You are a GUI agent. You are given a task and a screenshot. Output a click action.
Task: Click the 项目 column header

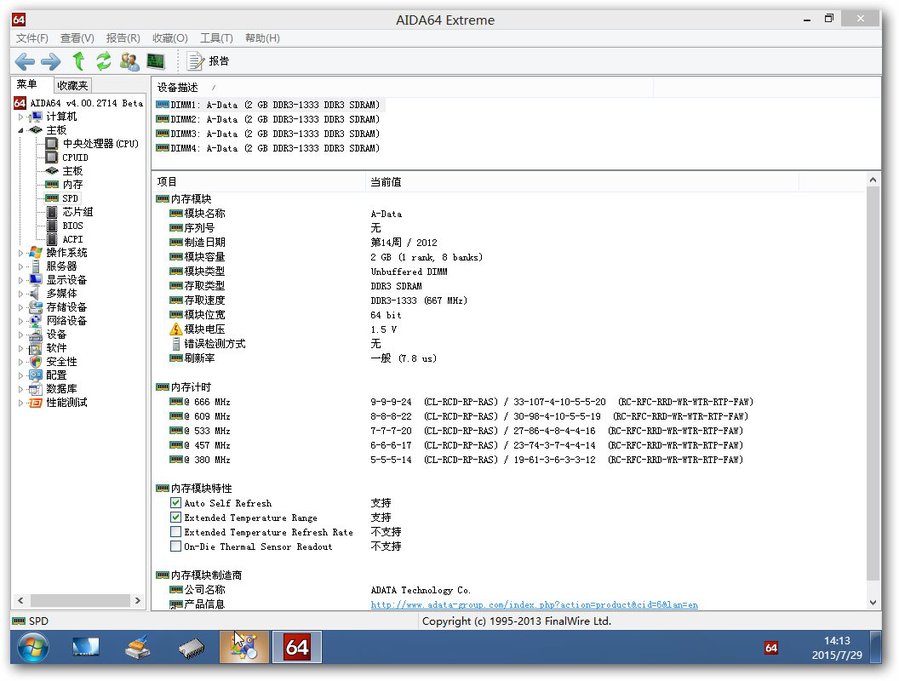click(x=167, y=182)
